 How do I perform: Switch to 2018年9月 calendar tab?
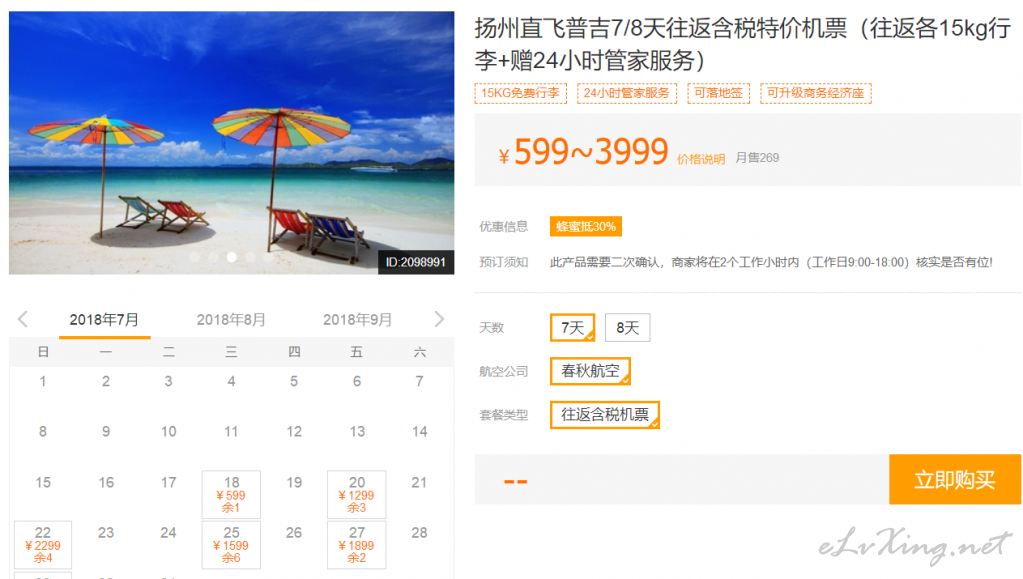click(357, 320)
